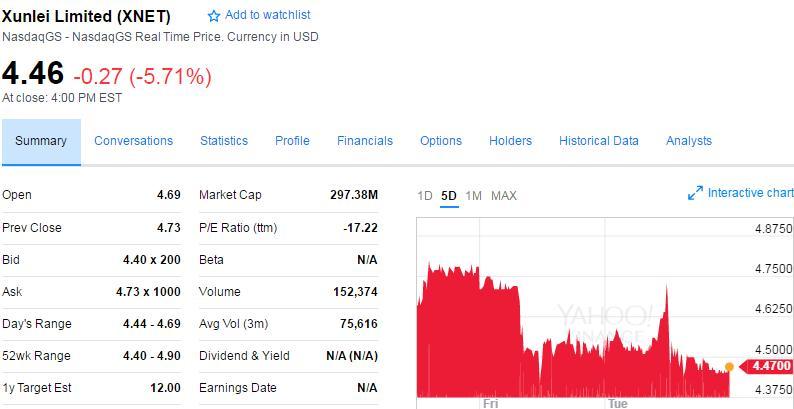This screenshot has width=794, height=409.
Task: Select the Options tab
Action: click(x=441, y=141)
